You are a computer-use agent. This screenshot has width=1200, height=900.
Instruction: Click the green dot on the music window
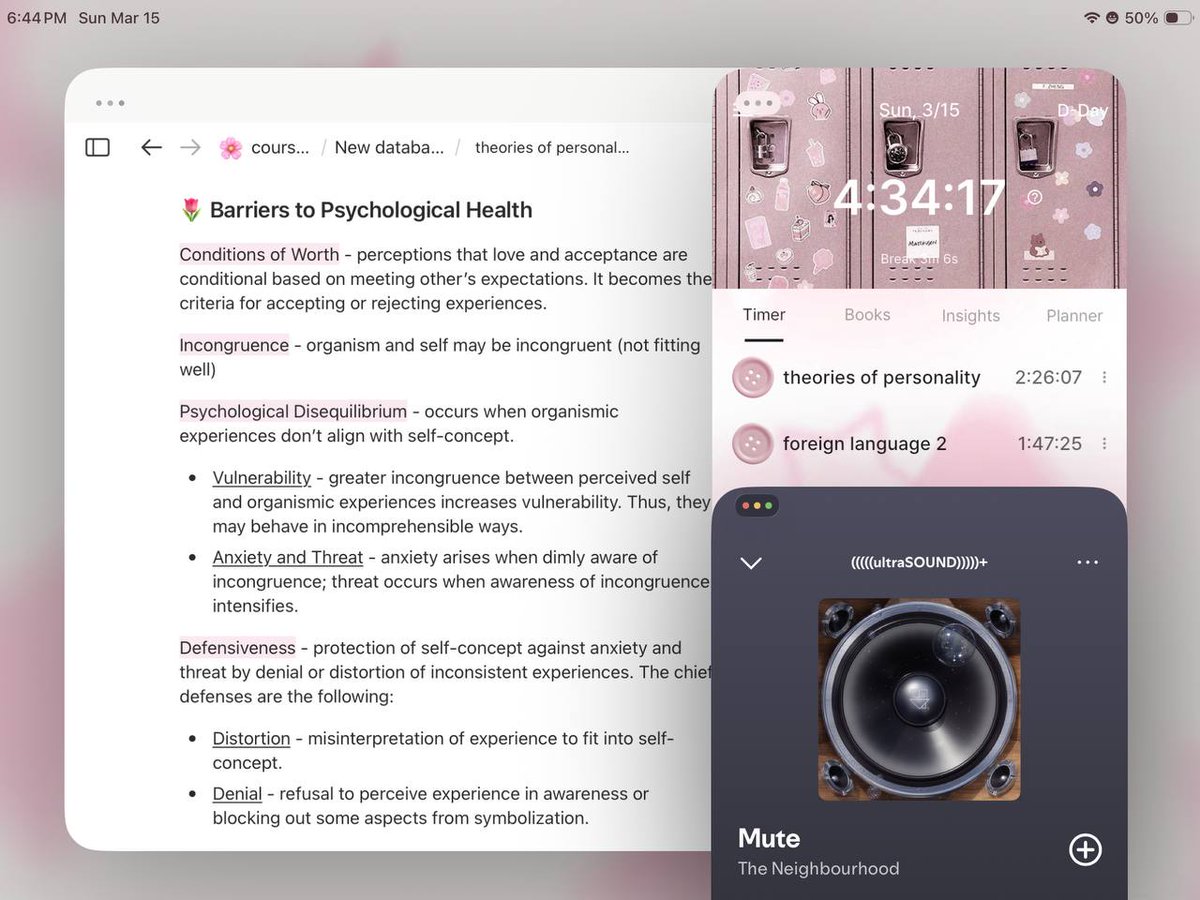click(768, 506)
